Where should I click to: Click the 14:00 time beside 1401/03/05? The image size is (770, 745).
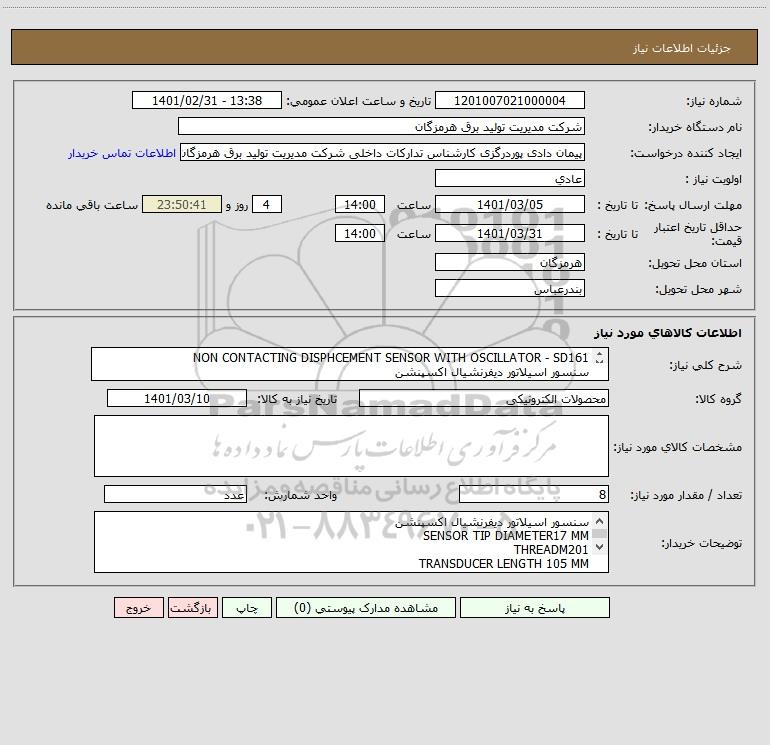point(359,204)
